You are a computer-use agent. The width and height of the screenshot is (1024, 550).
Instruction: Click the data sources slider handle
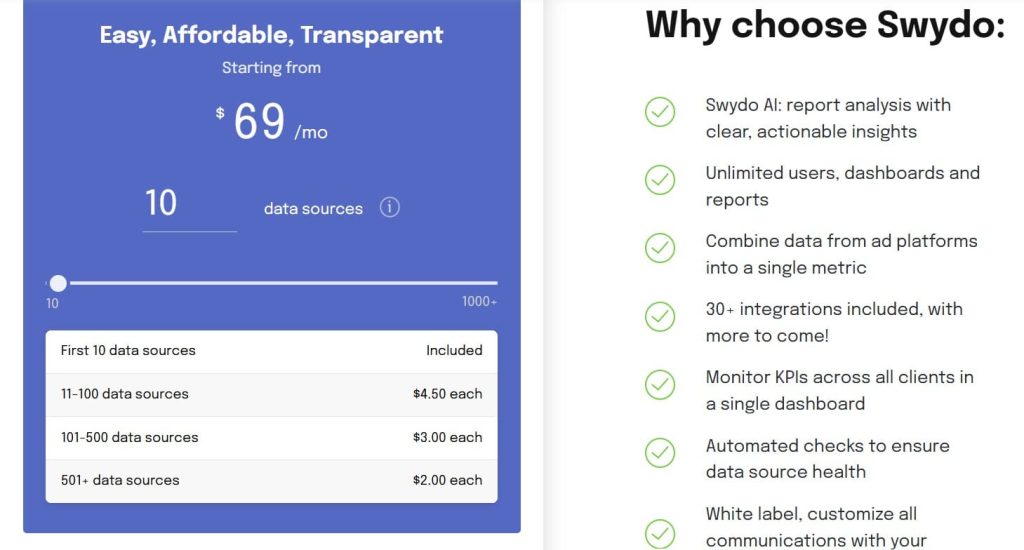[58, 283]
